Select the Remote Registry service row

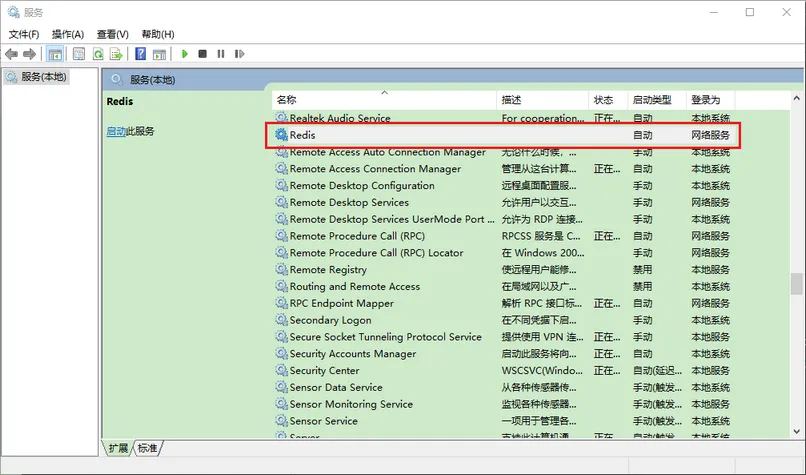tap(328, 270)
